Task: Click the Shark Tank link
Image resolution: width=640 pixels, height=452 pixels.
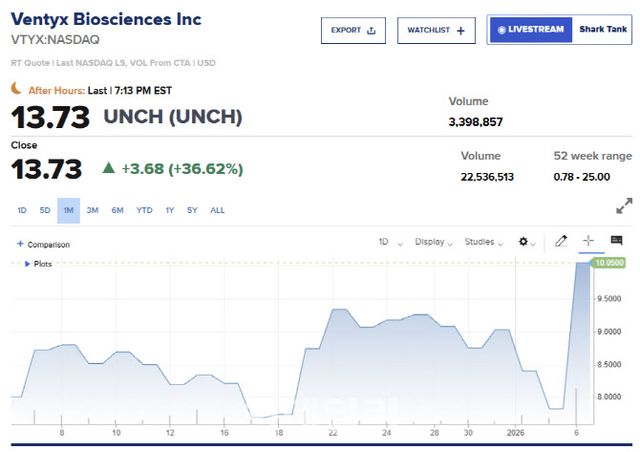Action: tap(603, 30)
